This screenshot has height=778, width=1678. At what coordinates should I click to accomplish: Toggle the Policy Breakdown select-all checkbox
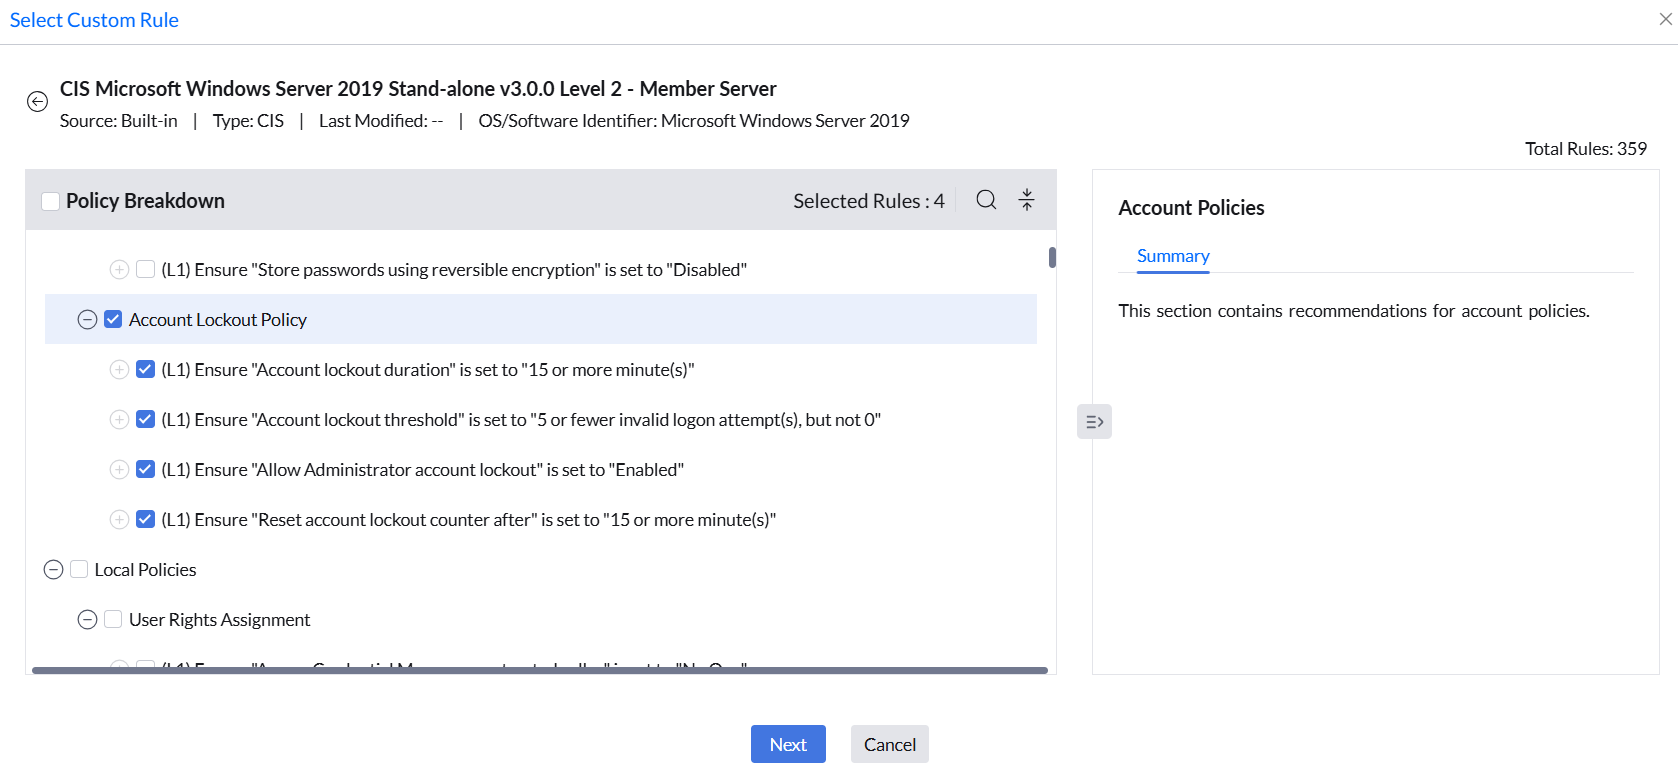tap(50, 201)
